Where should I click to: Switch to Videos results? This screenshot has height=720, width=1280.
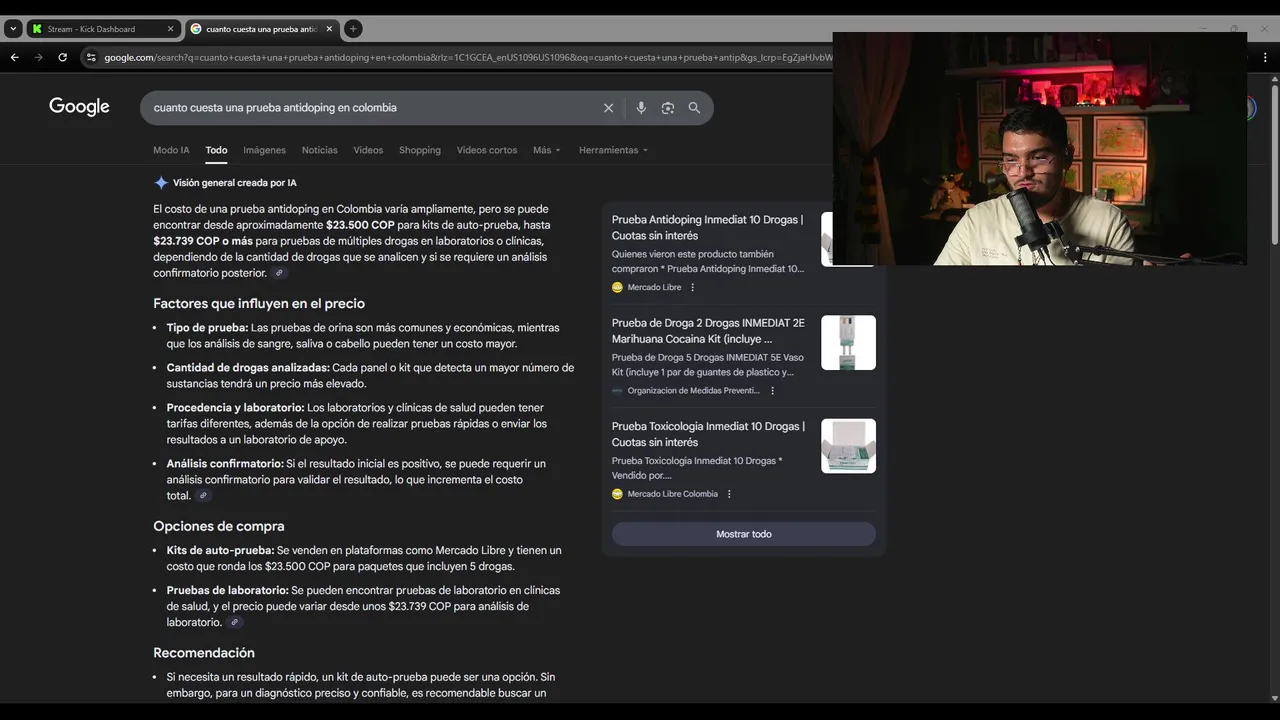coord(368,150)
